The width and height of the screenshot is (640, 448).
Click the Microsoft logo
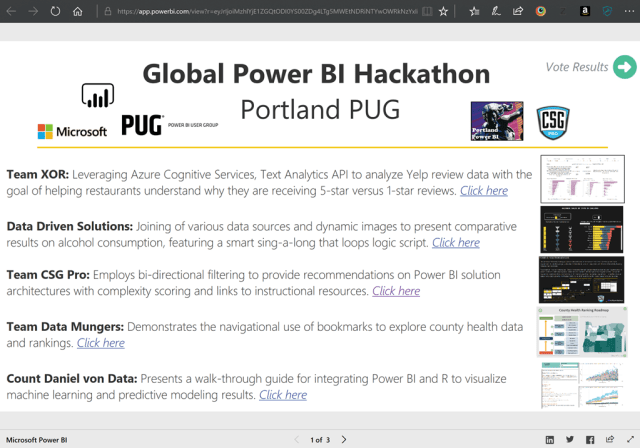pos(72,131)
